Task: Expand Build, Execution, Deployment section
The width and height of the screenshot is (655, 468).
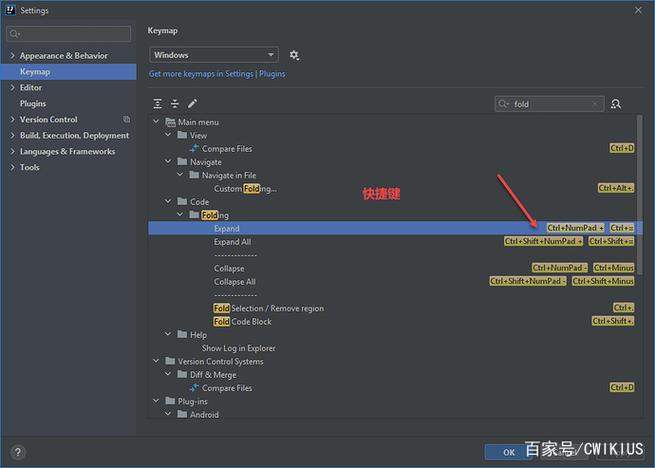Action: click(x=12, y=135)
